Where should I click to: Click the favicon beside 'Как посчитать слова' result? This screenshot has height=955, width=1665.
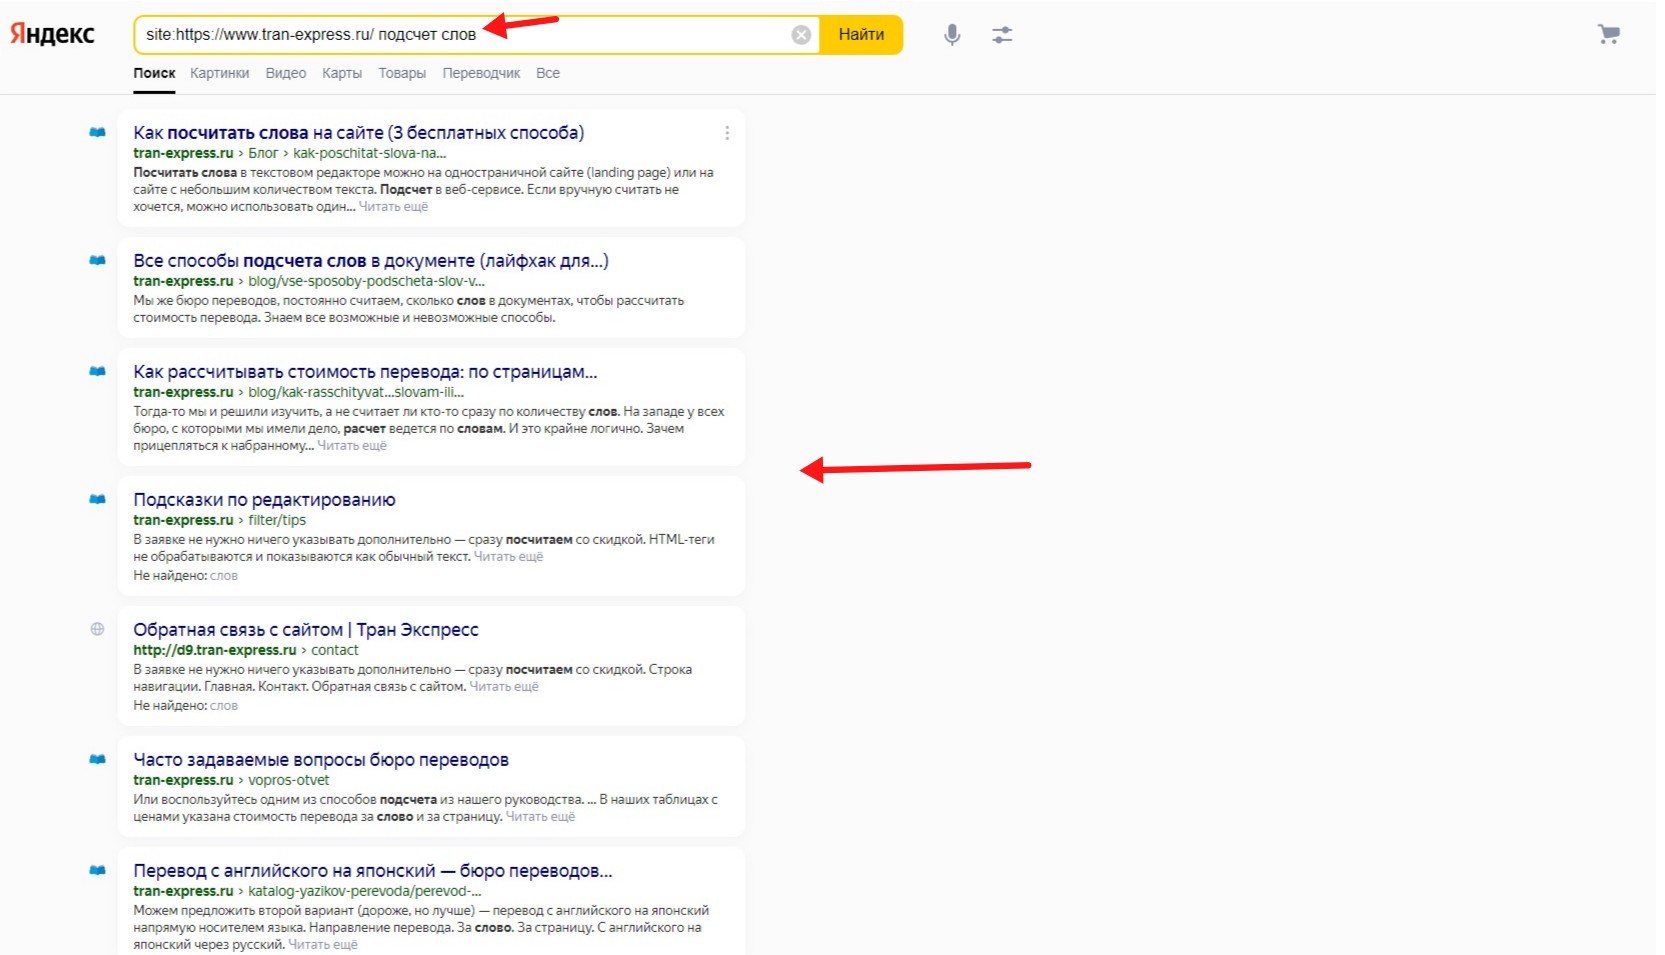point(97,132)
